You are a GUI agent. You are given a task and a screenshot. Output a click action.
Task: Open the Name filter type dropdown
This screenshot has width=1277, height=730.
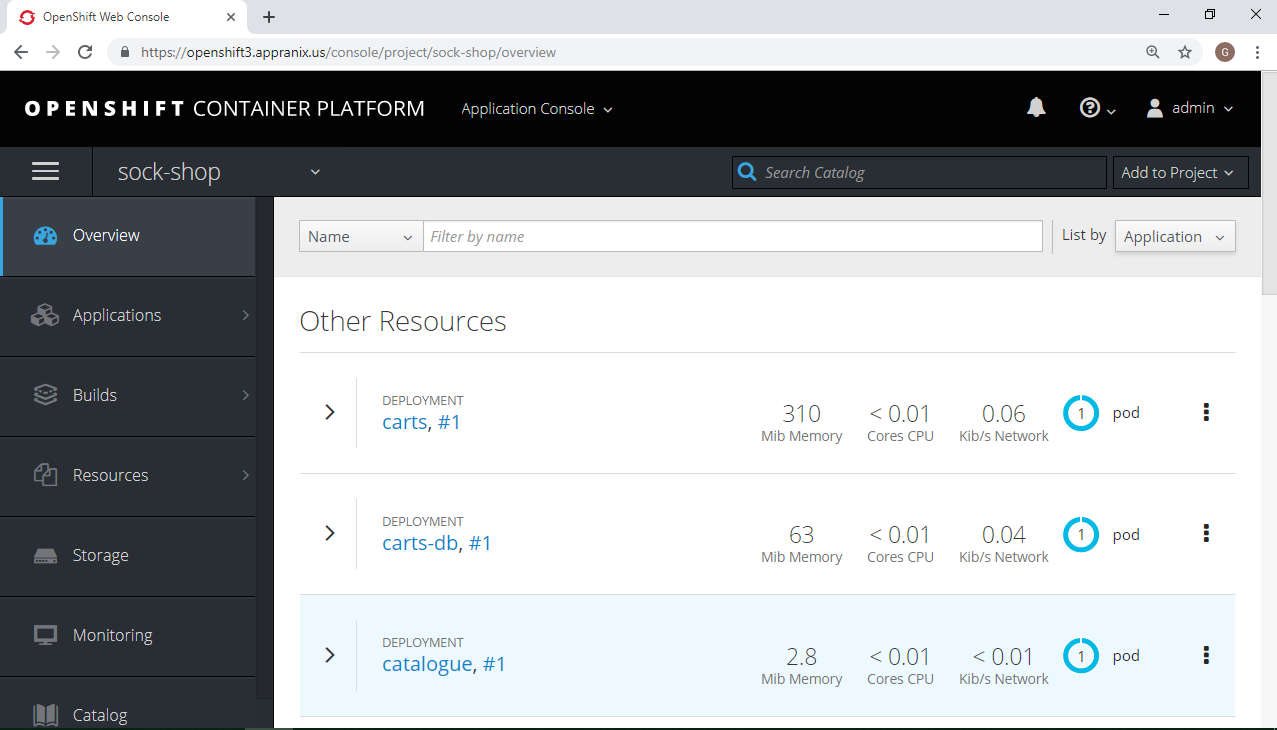360,237
